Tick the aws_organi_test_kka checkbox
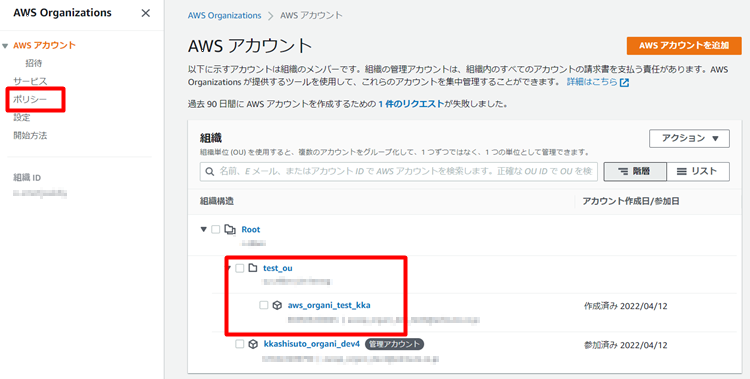Image resolution: width=750 pixels, height=379 pixels. tap(264, 305)
